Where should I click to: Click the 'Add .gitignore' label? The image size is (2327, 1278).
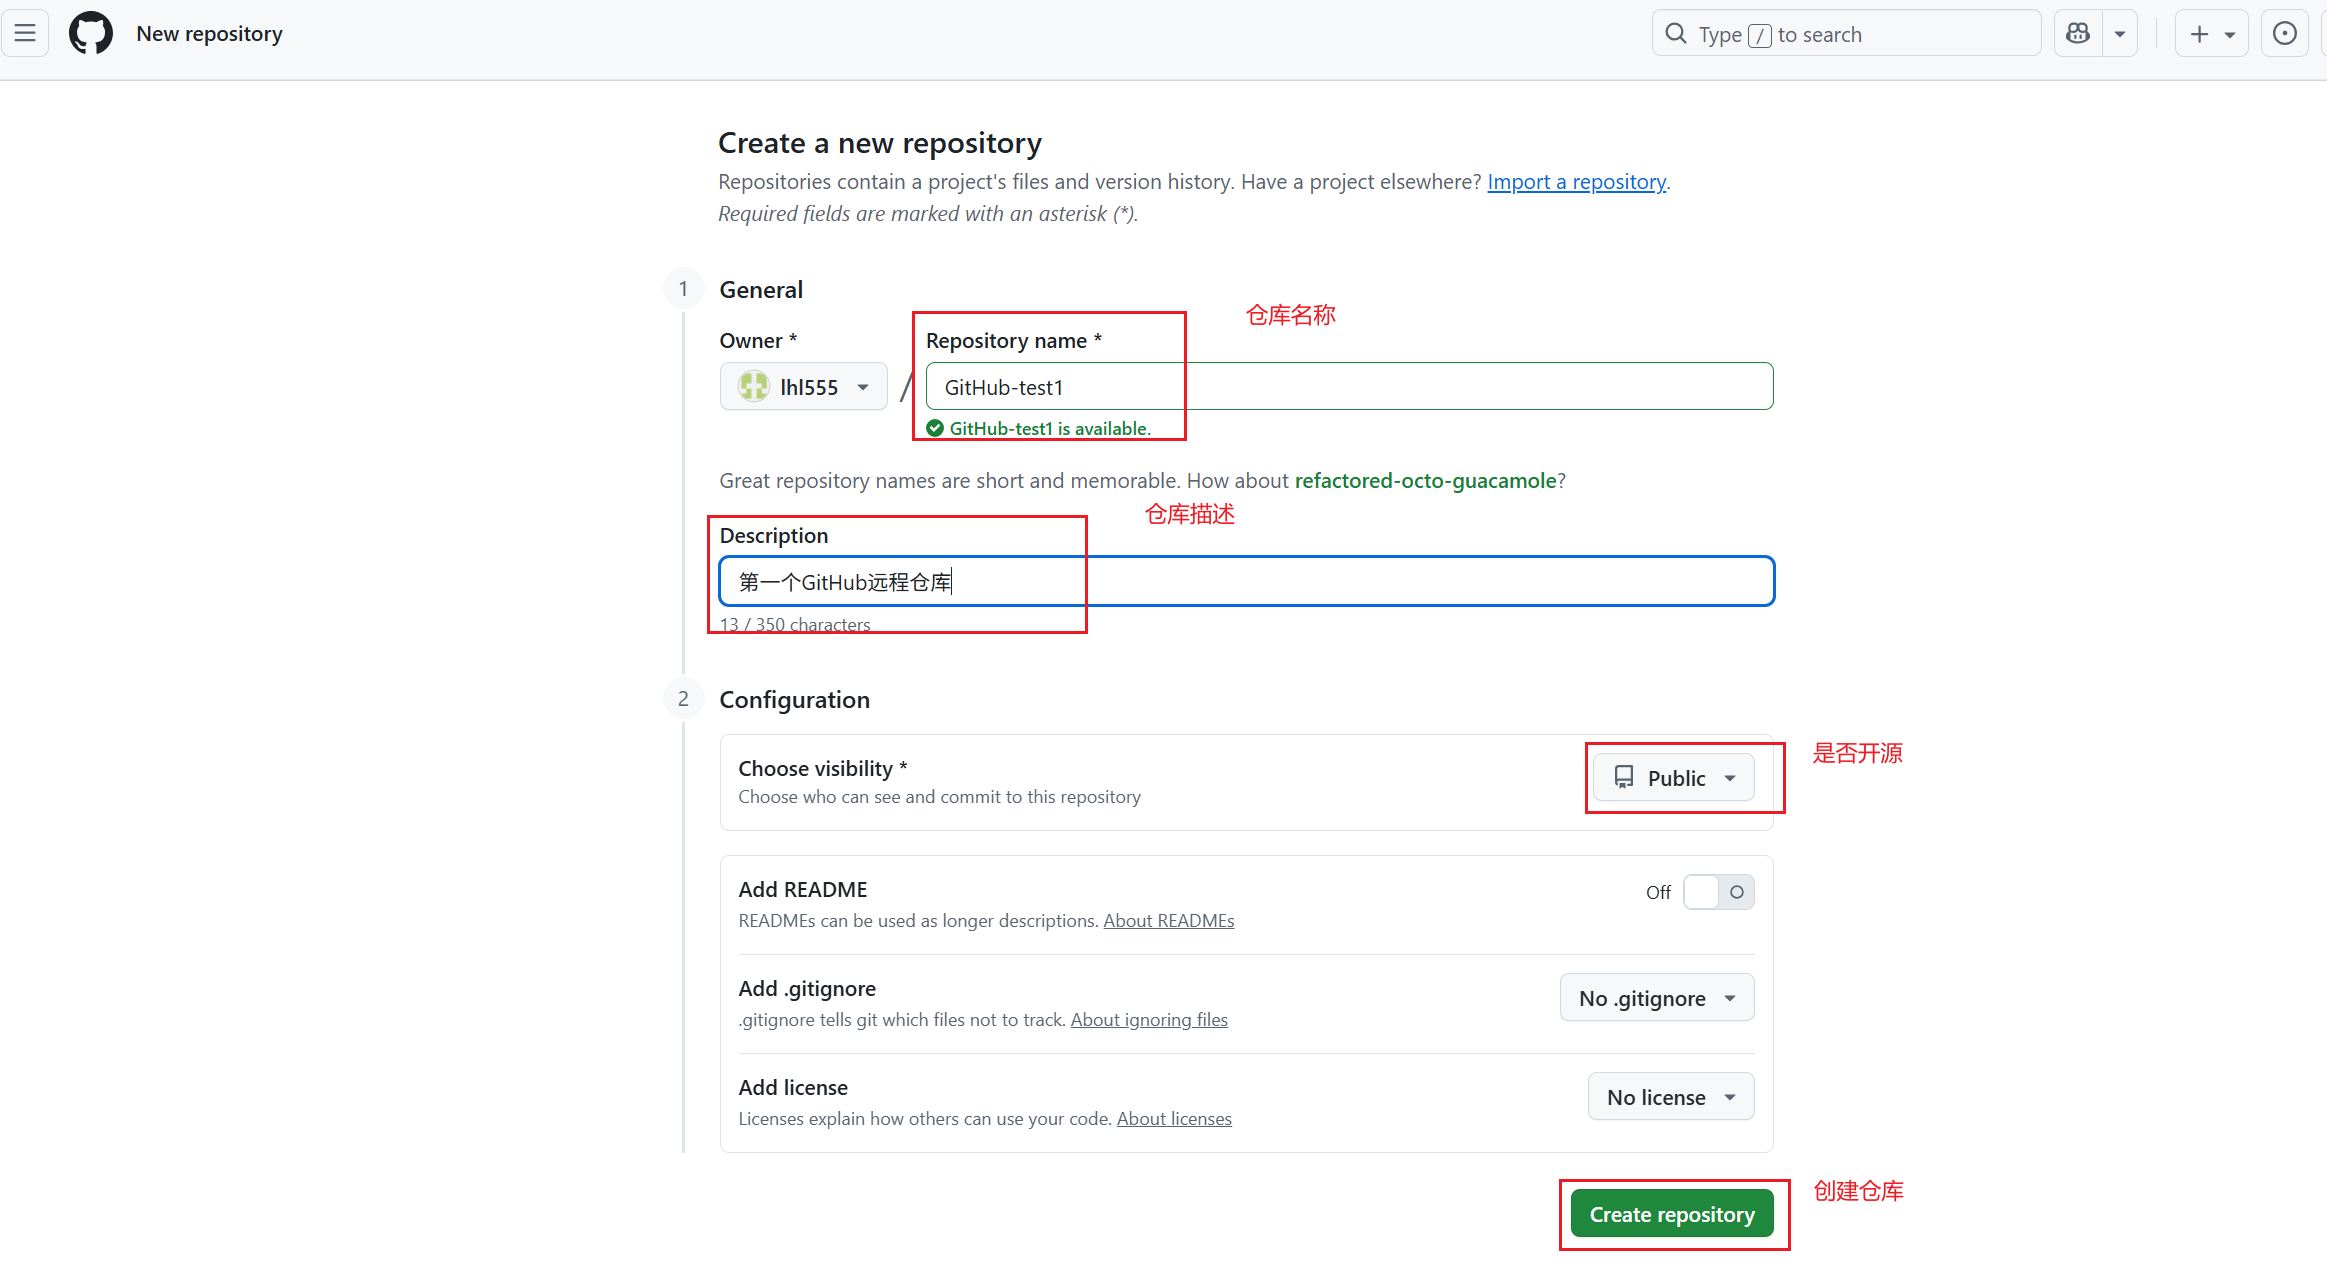[807, 989]
